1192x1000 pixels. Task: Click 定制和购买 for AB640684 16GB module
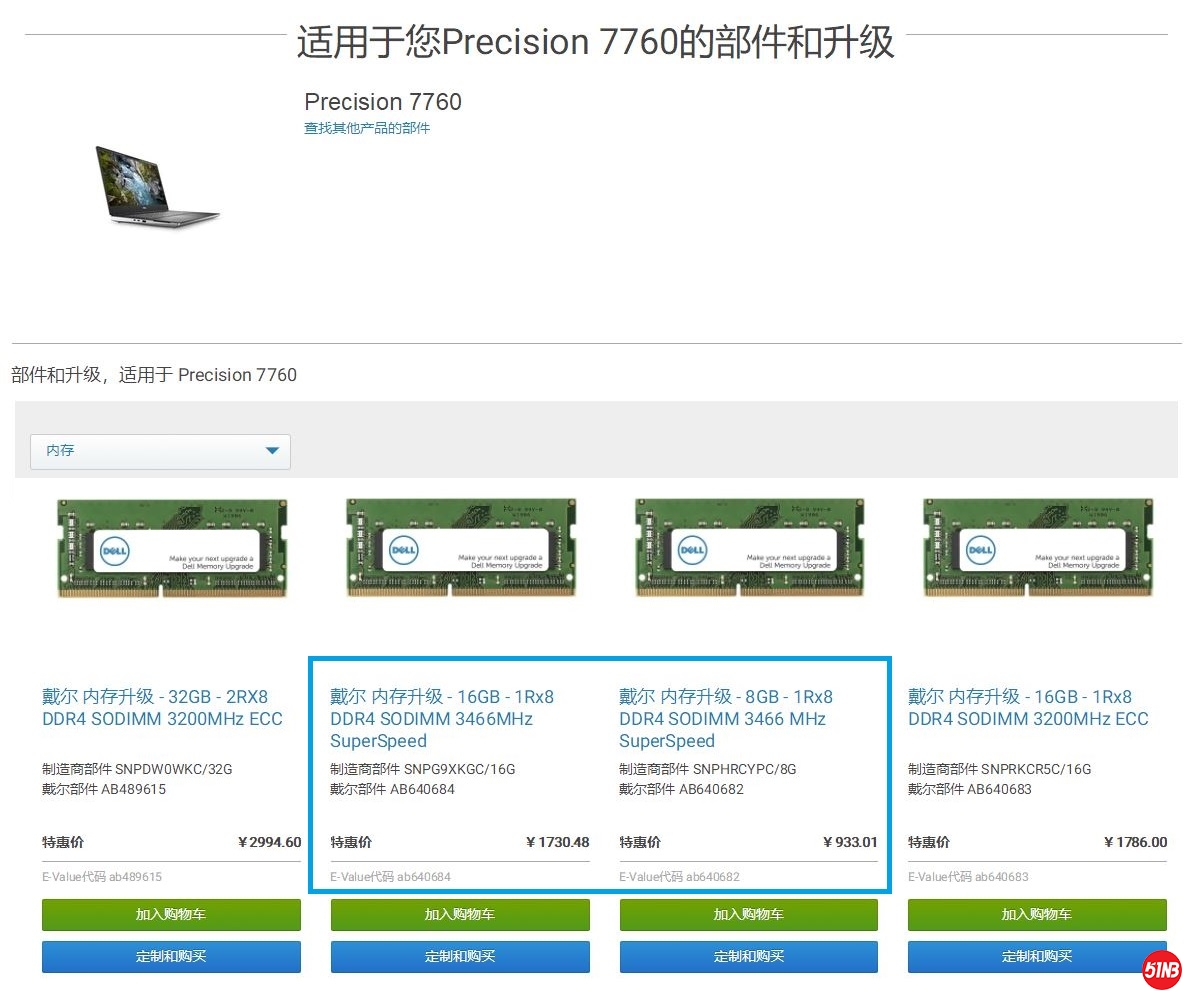coord(460,957)
